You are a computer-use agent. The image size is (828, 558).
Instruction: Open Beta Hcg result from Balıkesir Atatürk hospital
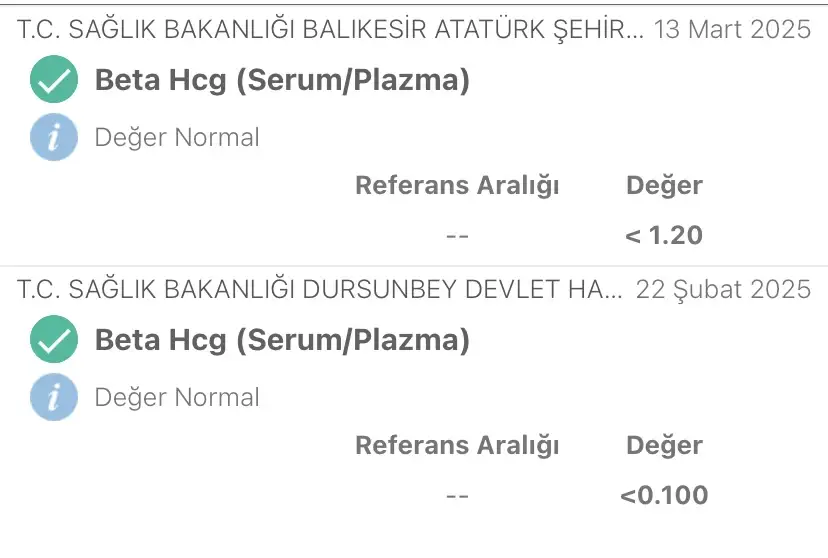pos(282,81)
